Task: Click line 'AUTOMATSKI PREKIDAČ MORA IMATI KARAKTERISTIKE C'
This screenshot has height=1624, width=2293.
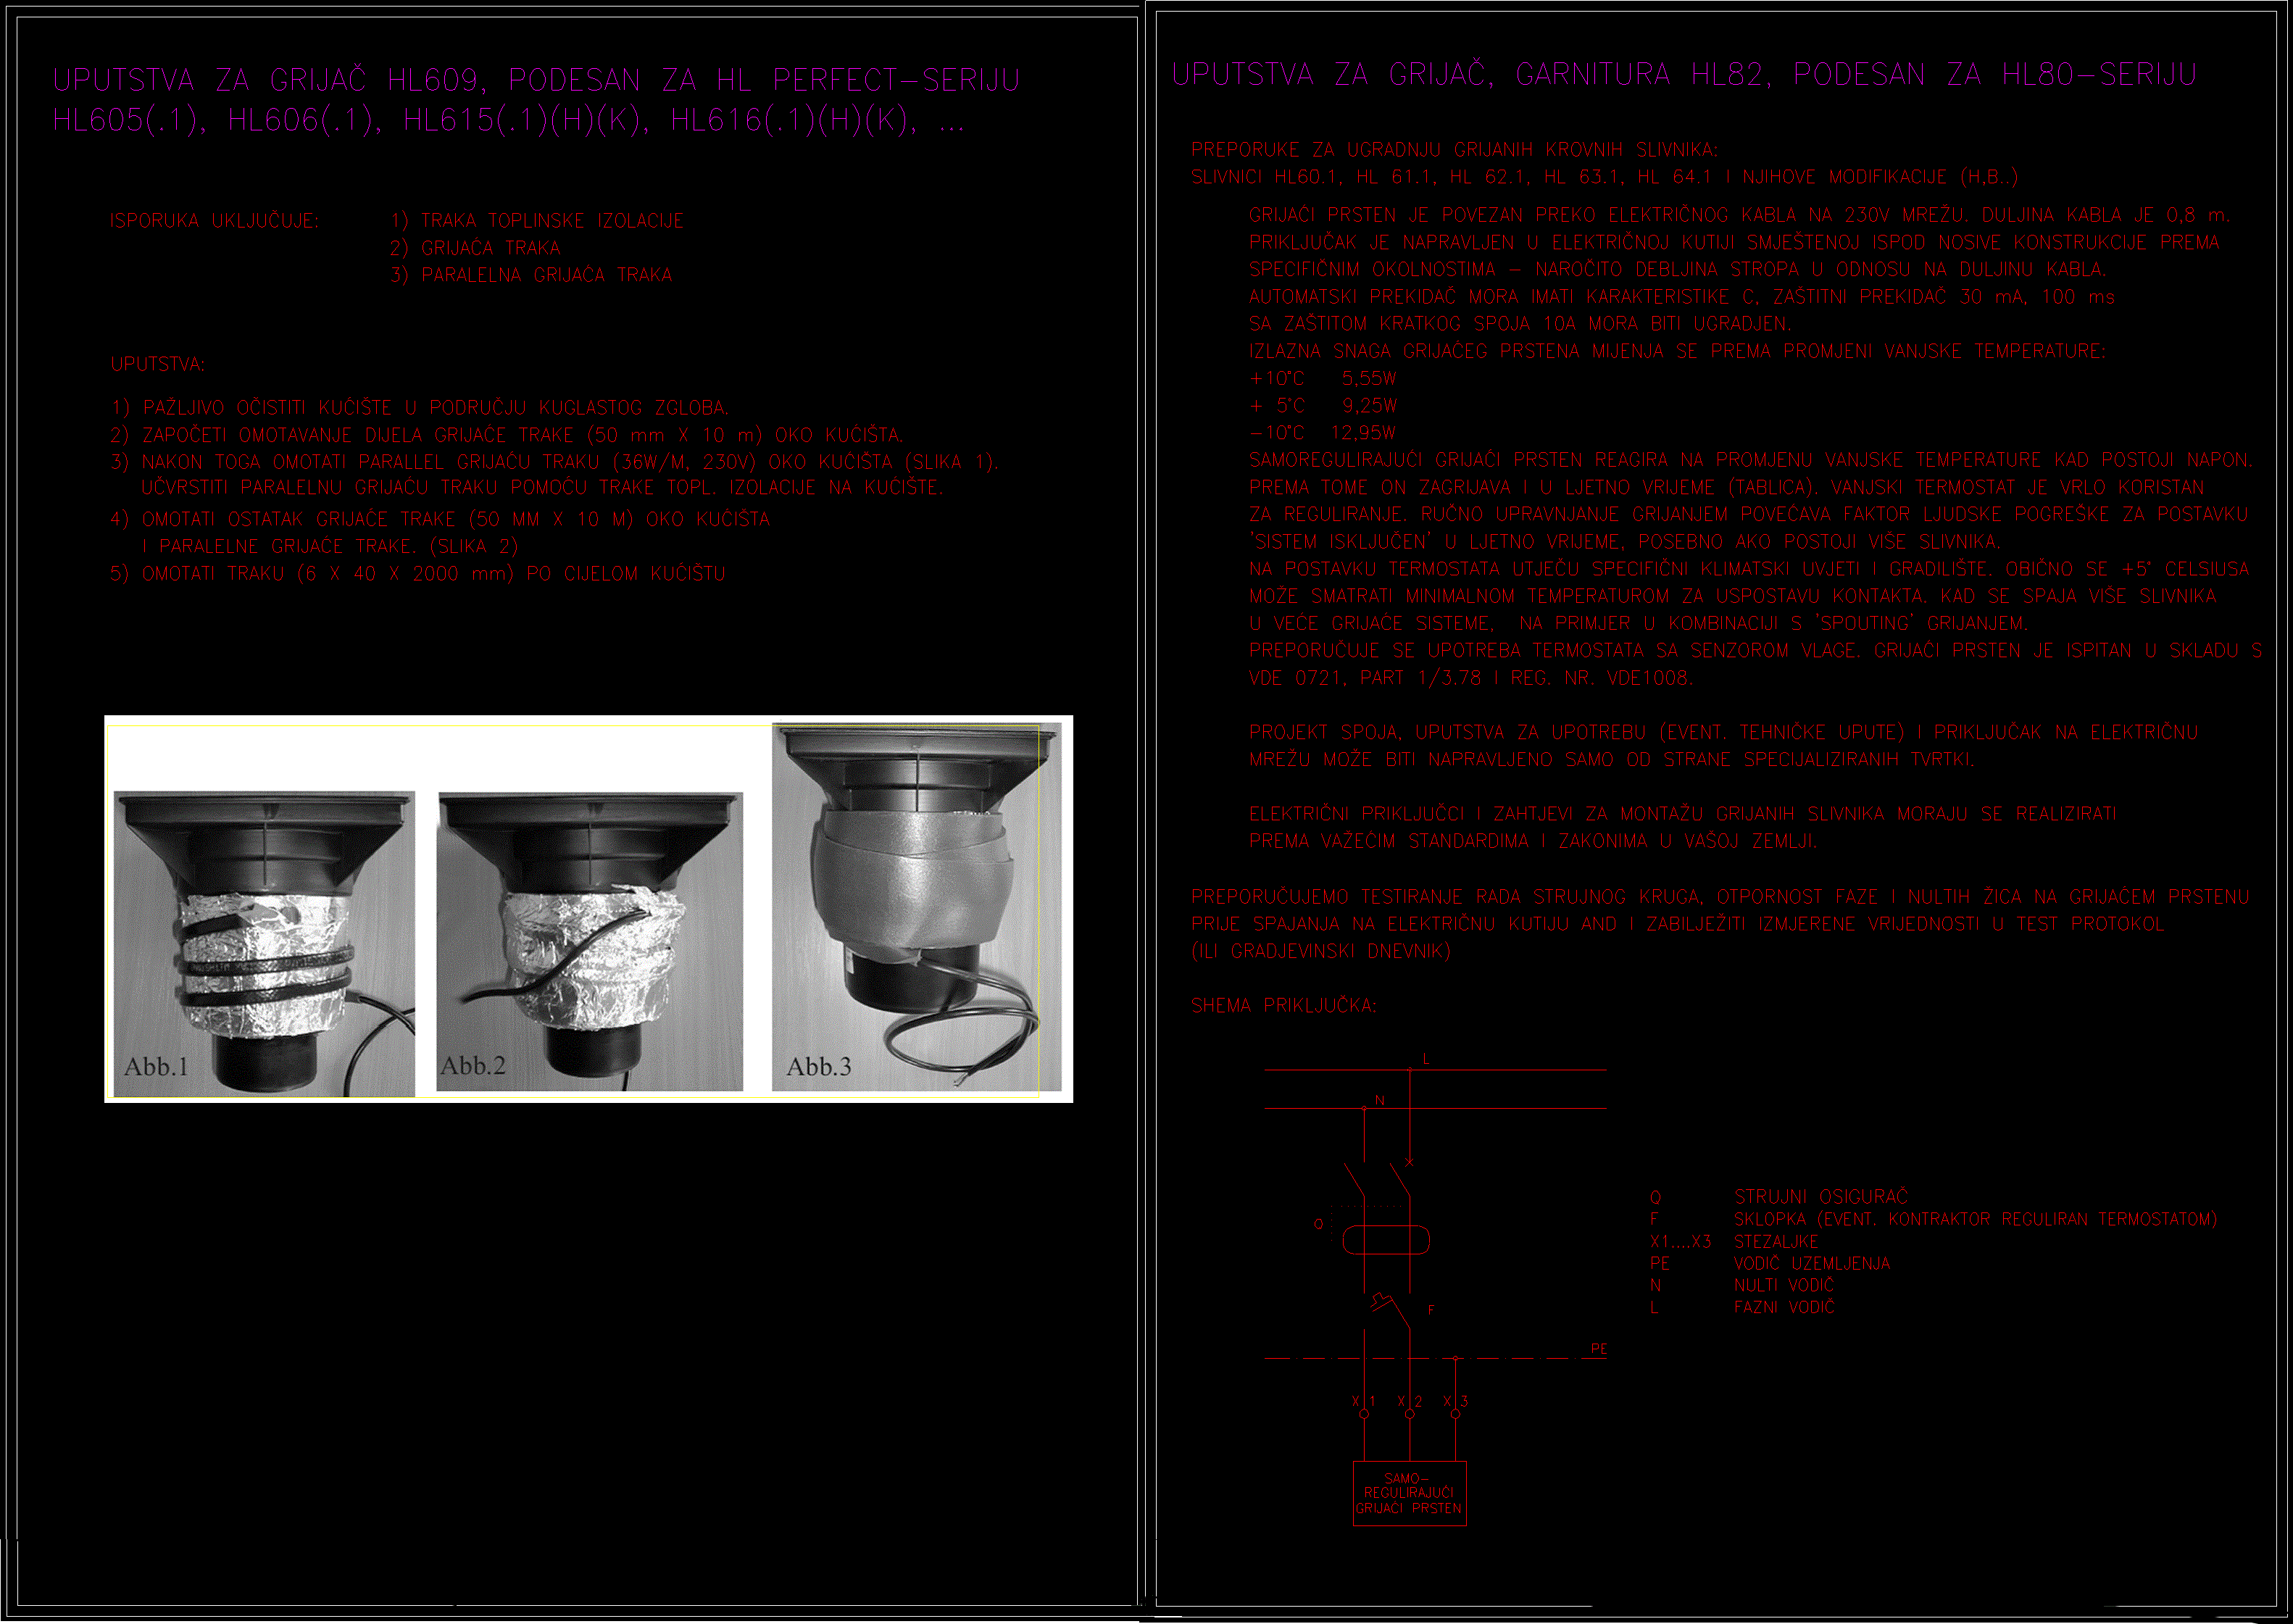Action: point(1682,297)
